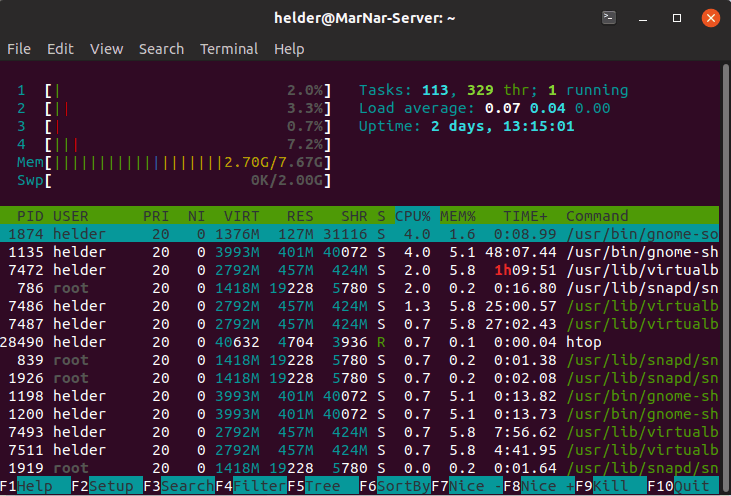Open the Edit menu

coord(60,49)
